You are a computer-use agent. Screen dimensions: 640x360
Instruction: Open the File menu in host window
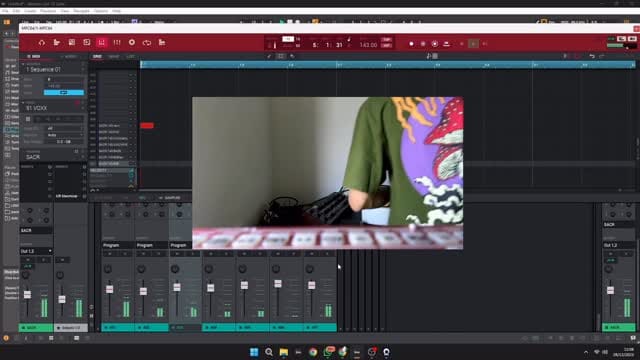[x=5, y=11]
